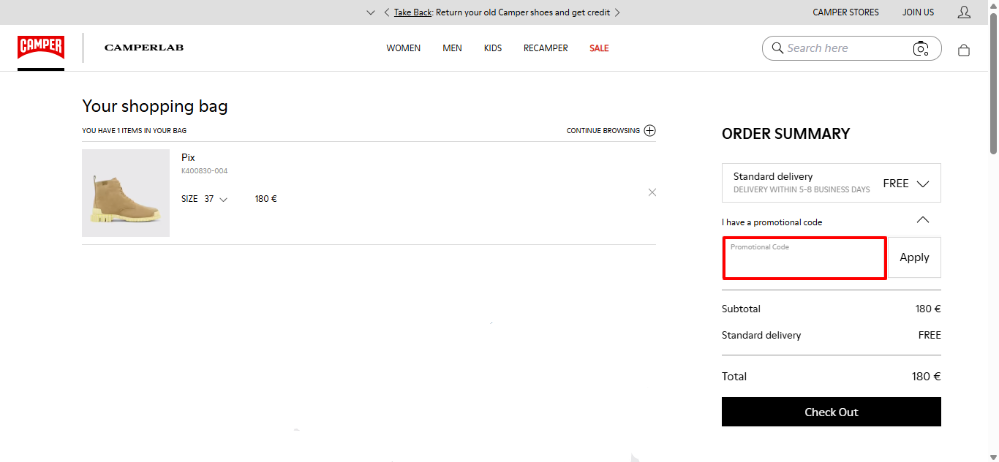
Task: Click the magnifier search icon
Action: (776, 48)
